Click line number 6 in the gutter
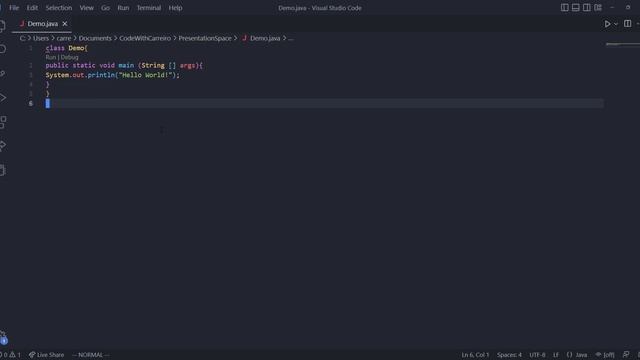Image resolution: width=640 pixels, height=360 pixels. [31, 104]
